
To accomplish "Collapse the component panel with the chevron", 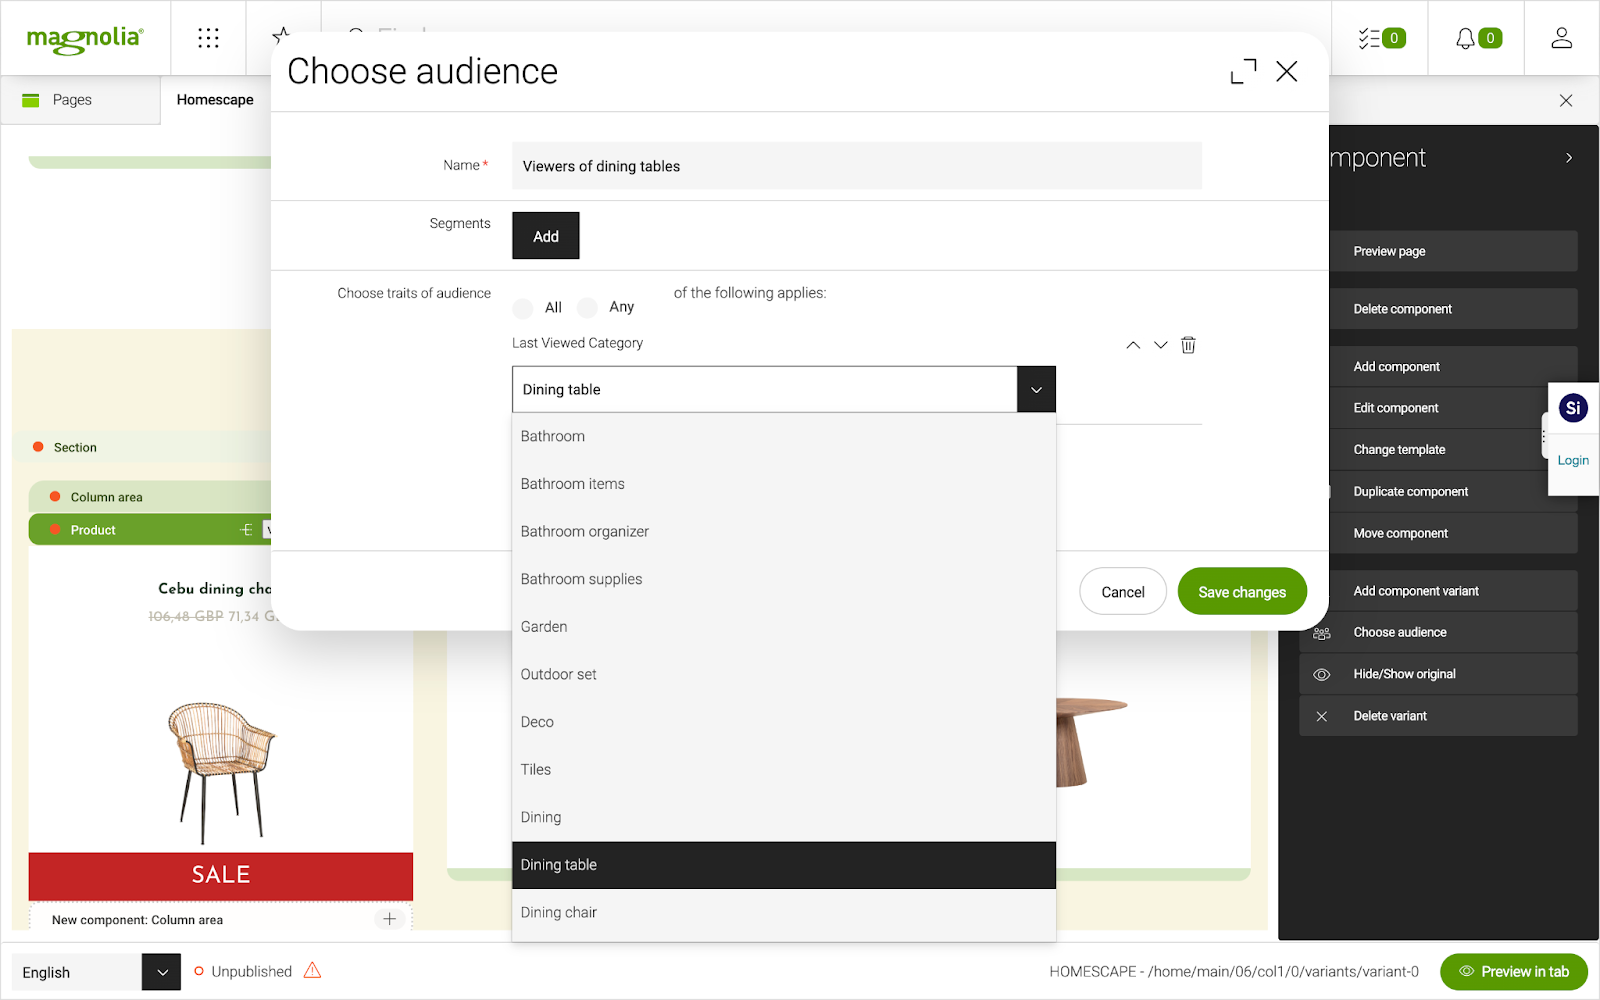I will pyautogui.click(x=1568, y=157).
